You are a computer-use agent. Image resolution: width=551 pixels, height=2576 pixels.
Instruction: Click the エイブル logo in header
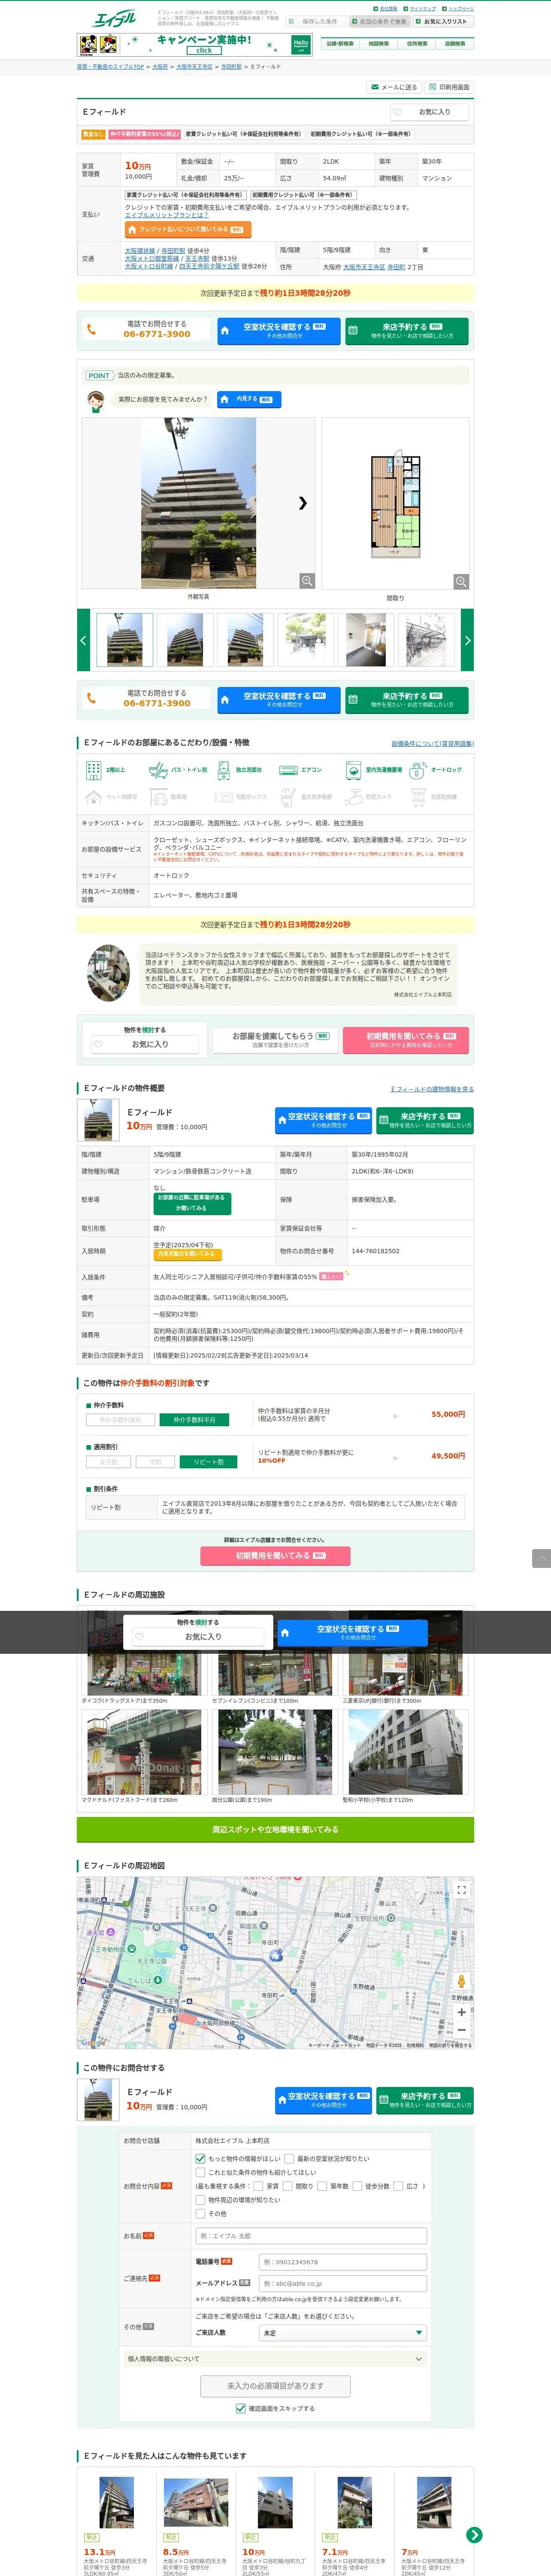click(114, 19)
